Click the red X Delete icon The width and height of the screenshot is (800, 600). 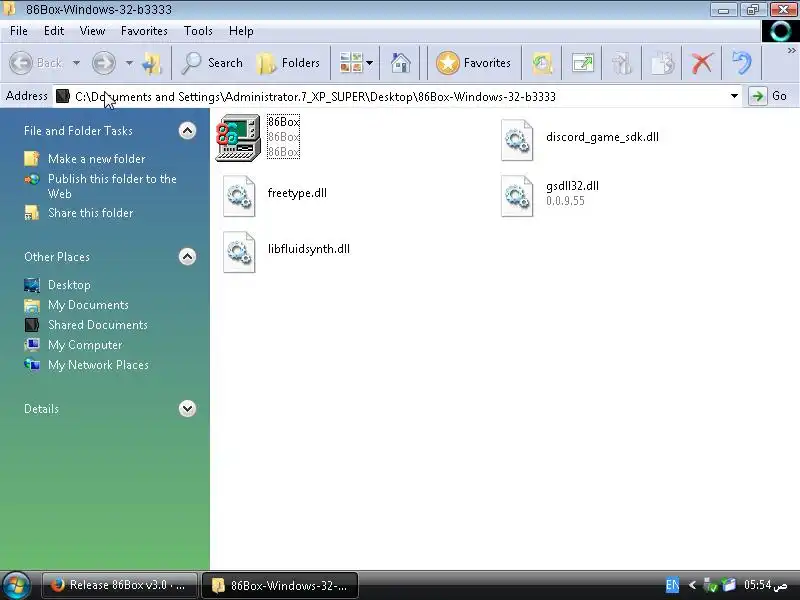[x=702, y=63]
